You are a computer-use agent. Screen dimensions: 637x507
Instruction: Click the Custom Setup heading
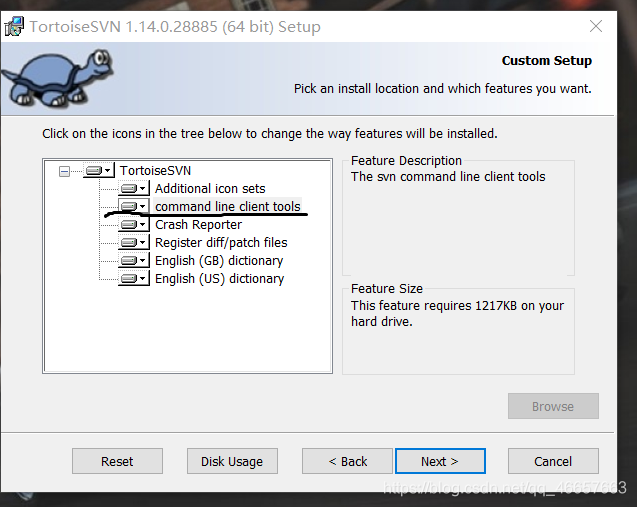tap(546, 61)
